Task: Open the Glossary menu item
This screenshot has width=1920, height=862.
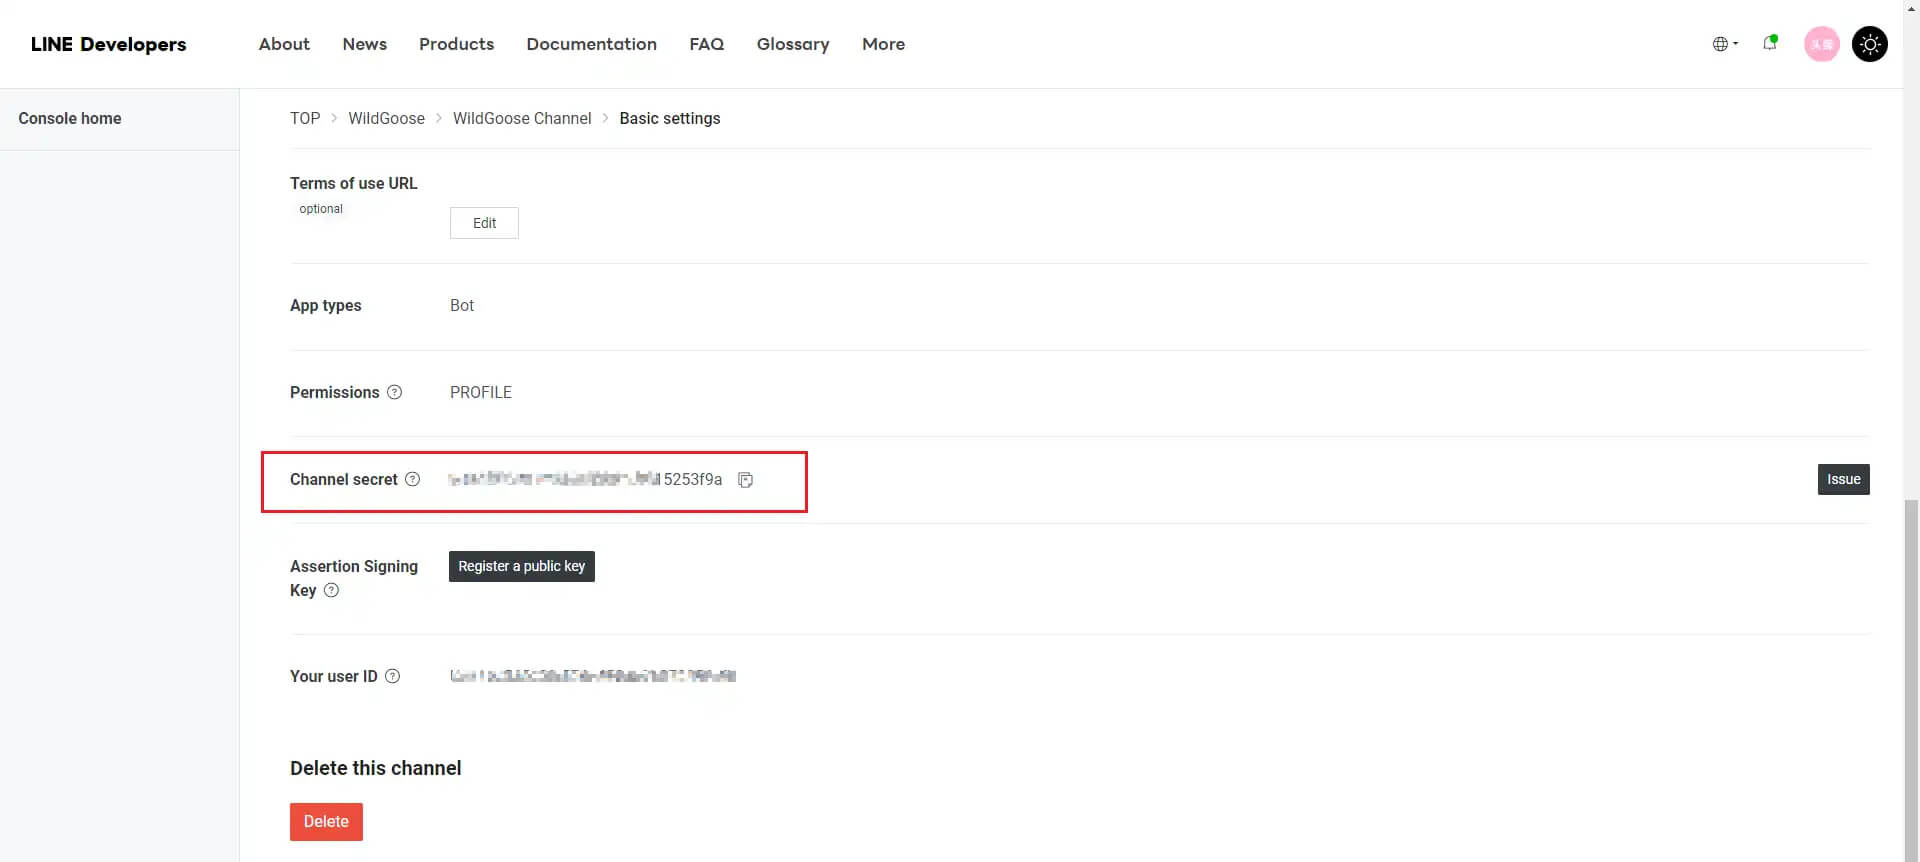Action: (793, 44)
